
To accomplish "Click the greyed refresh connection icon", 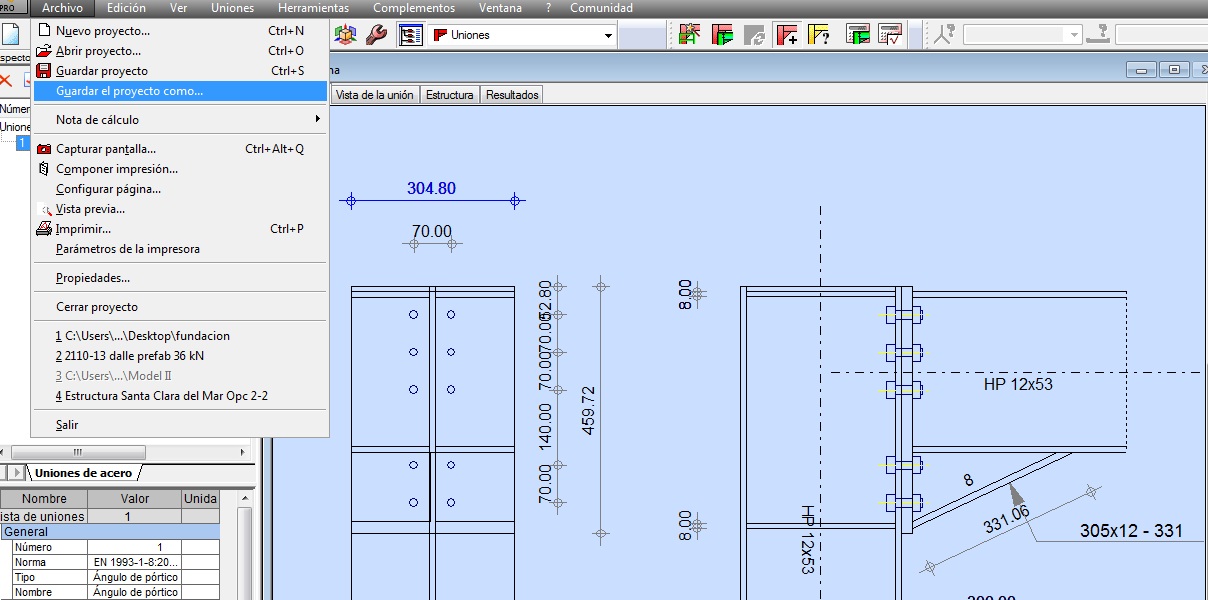I will (753, 35).
